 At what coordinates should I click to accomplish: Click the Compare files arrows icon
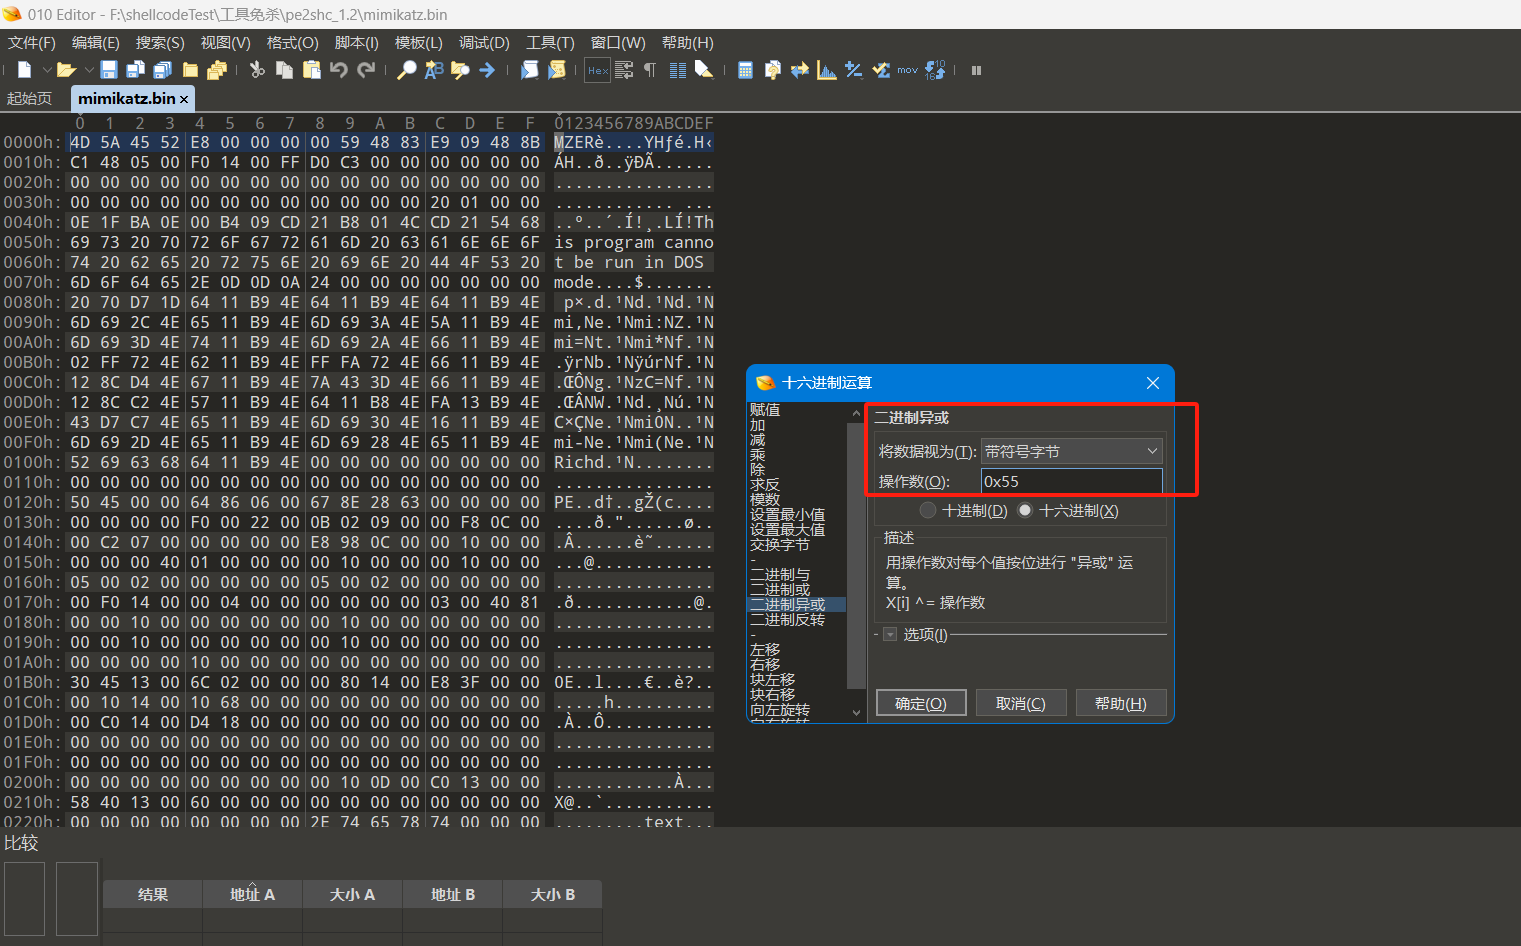[799, 70]
